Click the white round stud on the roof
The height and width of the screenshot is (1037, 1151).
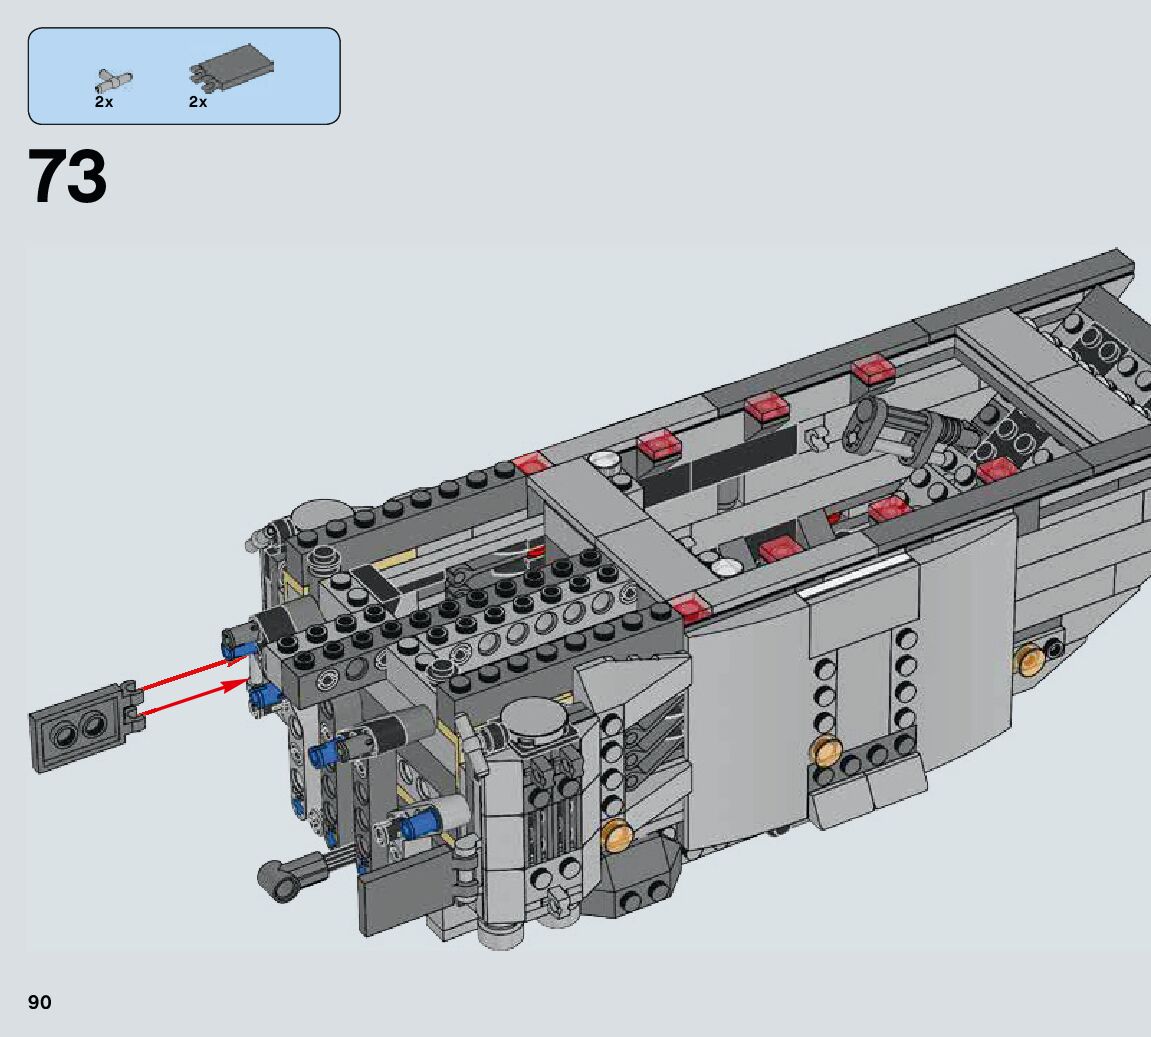click(x=601, y=461)
